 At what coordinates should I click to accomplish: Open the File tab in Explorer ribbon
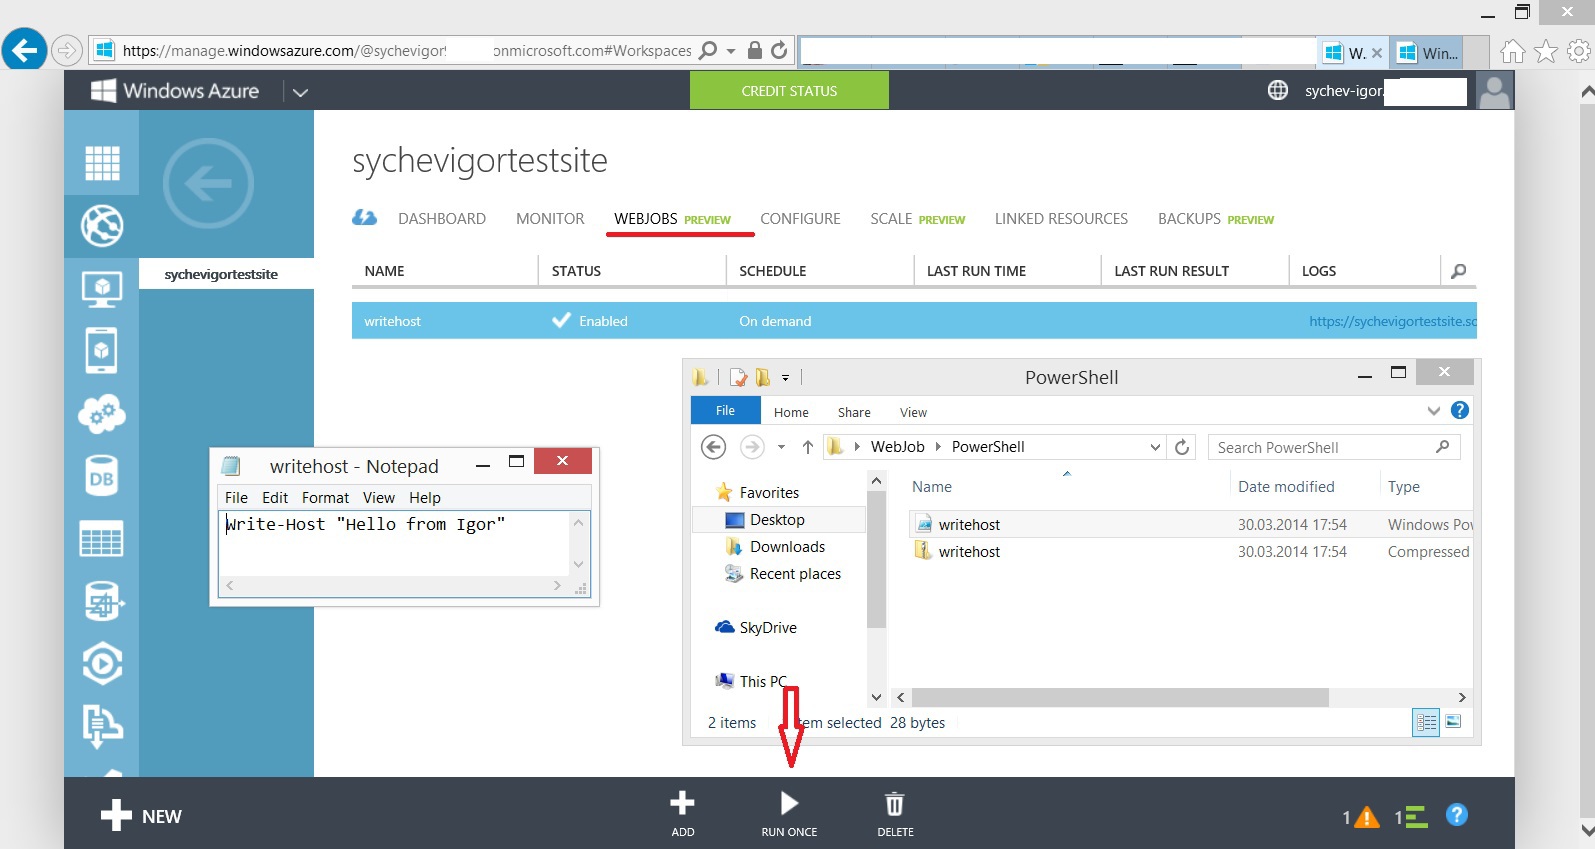(x=725, y=410)
